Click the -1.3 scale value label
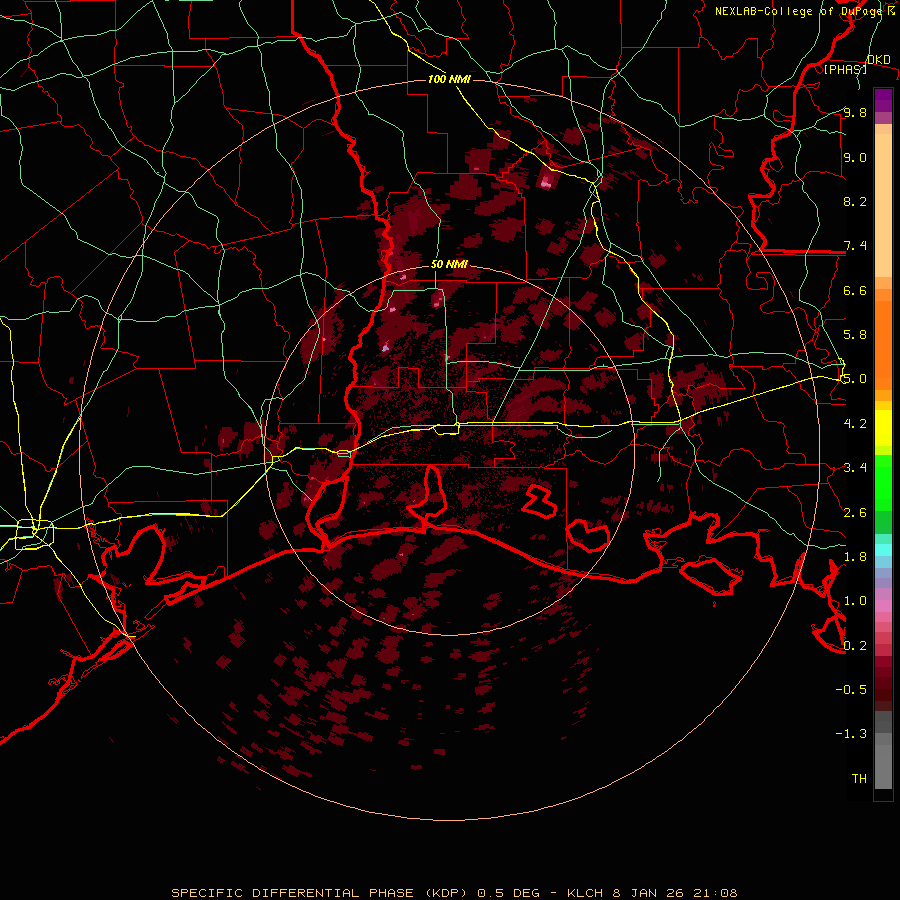 click(x=851, y=734)
